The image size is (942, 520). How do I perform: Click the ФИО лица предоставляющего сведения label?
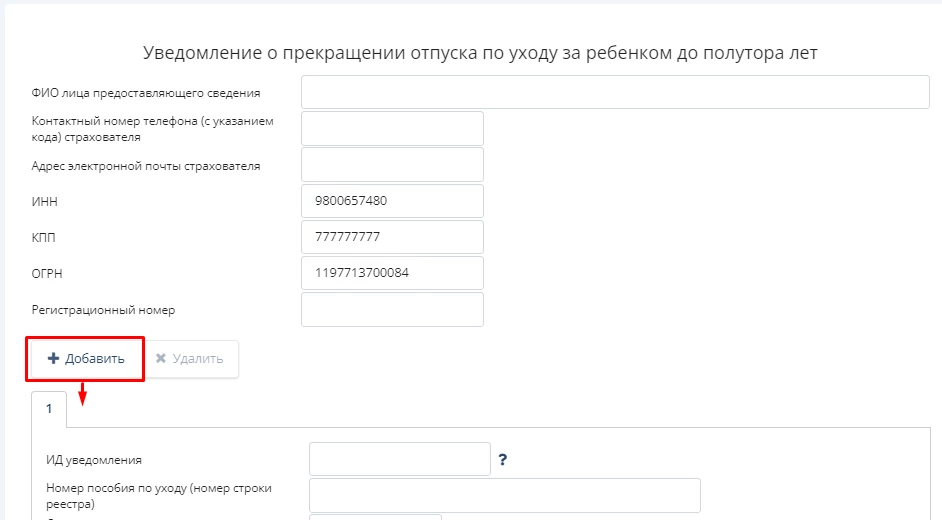pyautogui.click(x=146, y=93)
